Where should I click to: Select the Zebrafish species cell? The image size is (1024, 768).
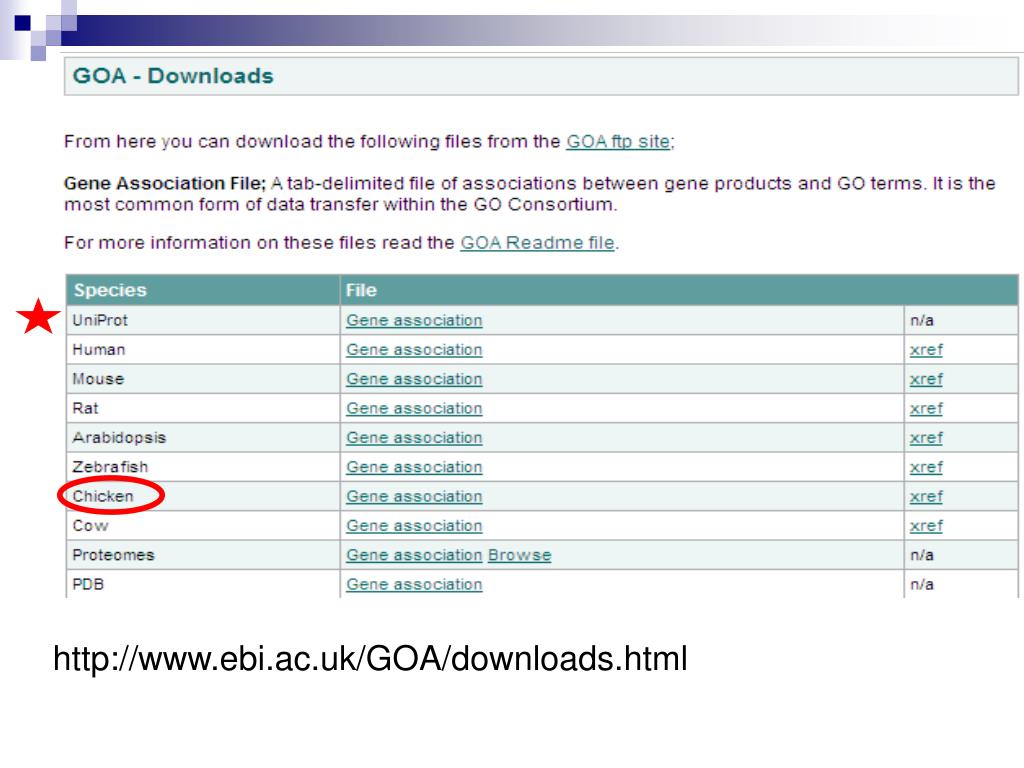202,468
